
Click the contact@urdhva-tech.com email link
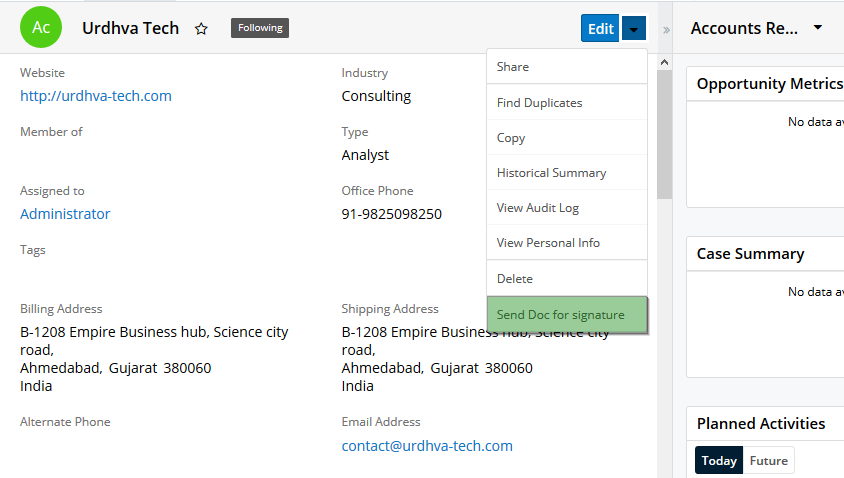427,446
